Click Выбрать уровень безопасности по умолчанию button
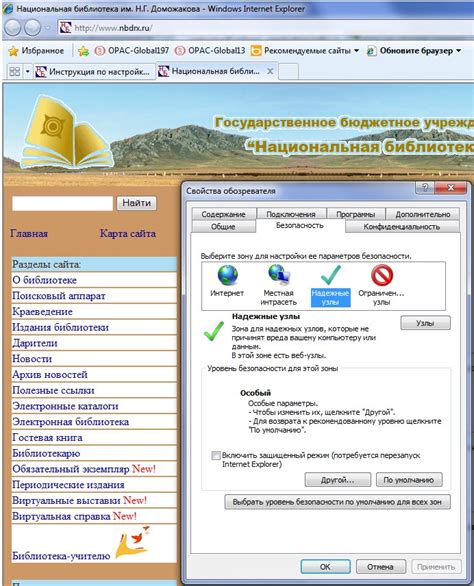This screenshot has height=586, width=474. point(337,502)
